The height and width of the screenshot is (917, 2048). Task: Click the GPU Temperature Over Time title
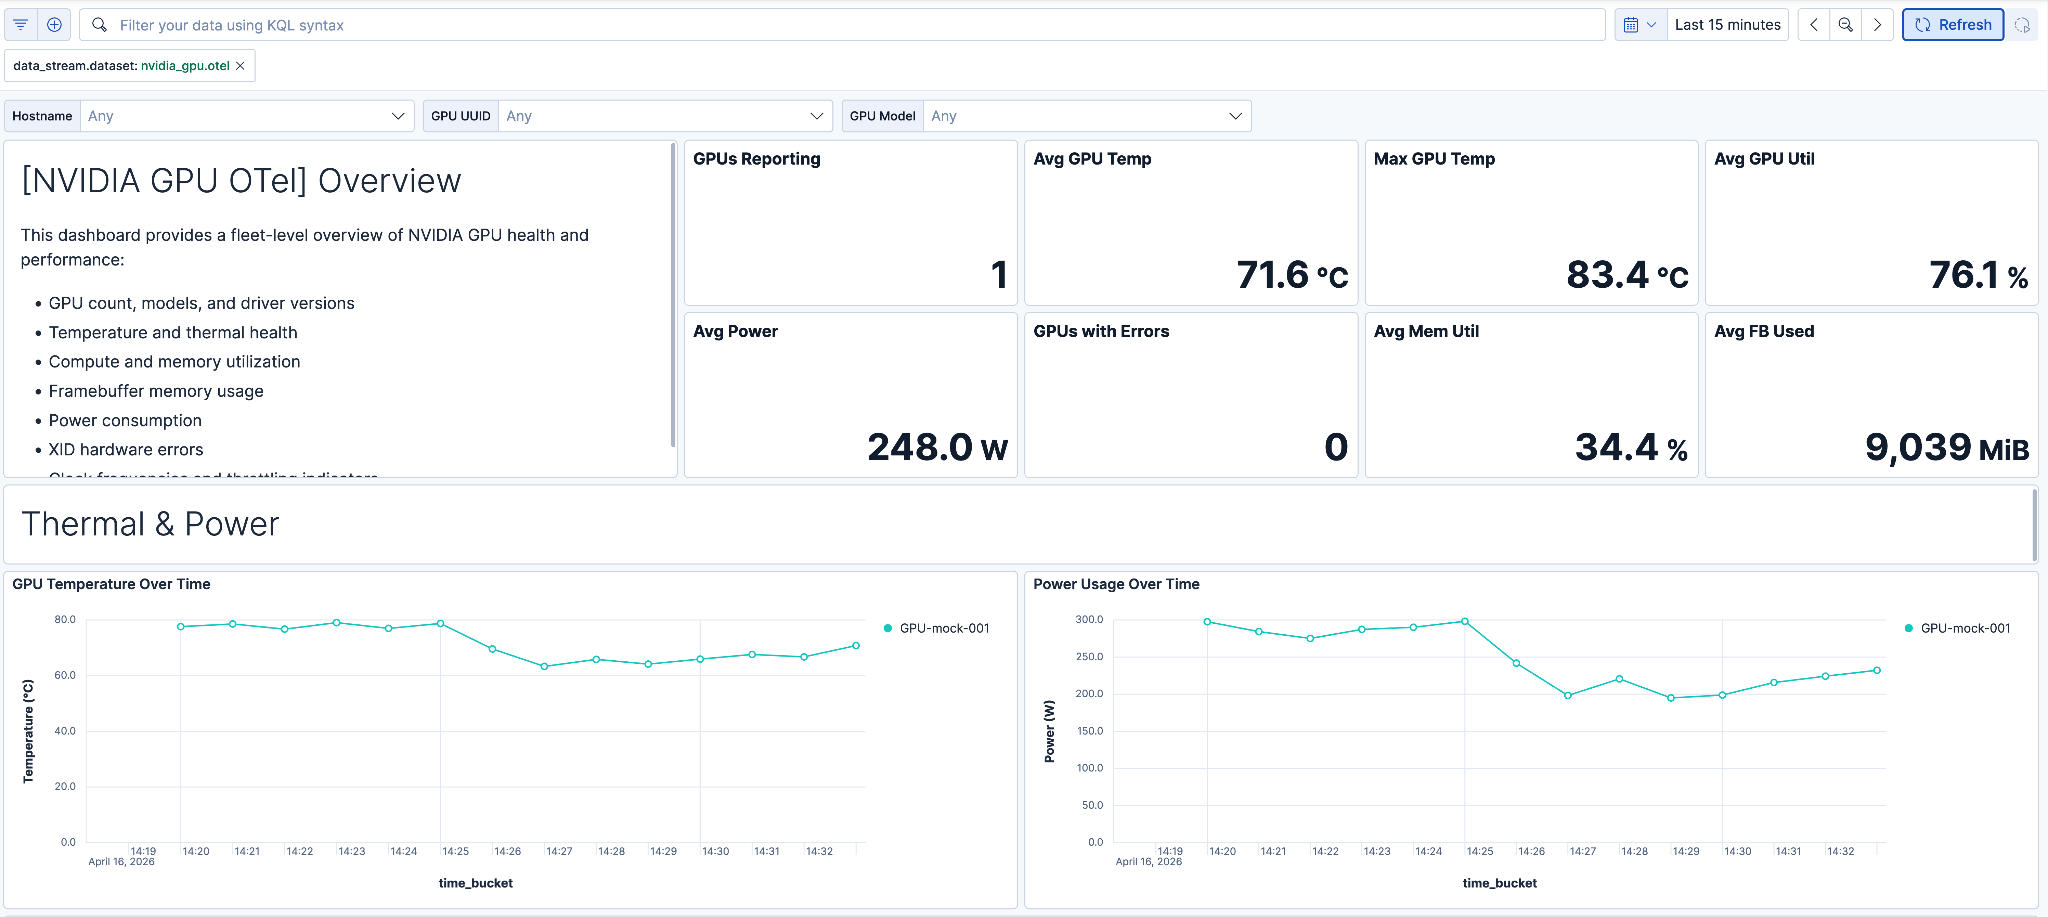point(111,584)
